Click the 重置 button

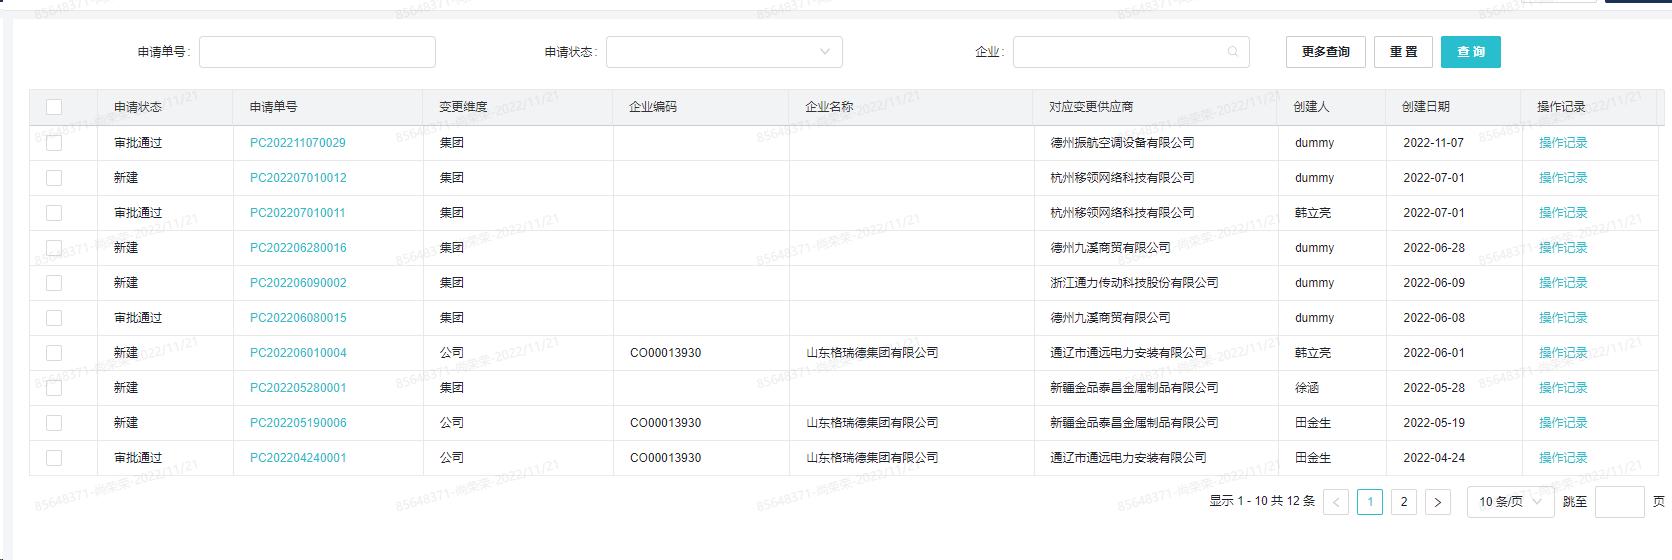(1403, 52)
